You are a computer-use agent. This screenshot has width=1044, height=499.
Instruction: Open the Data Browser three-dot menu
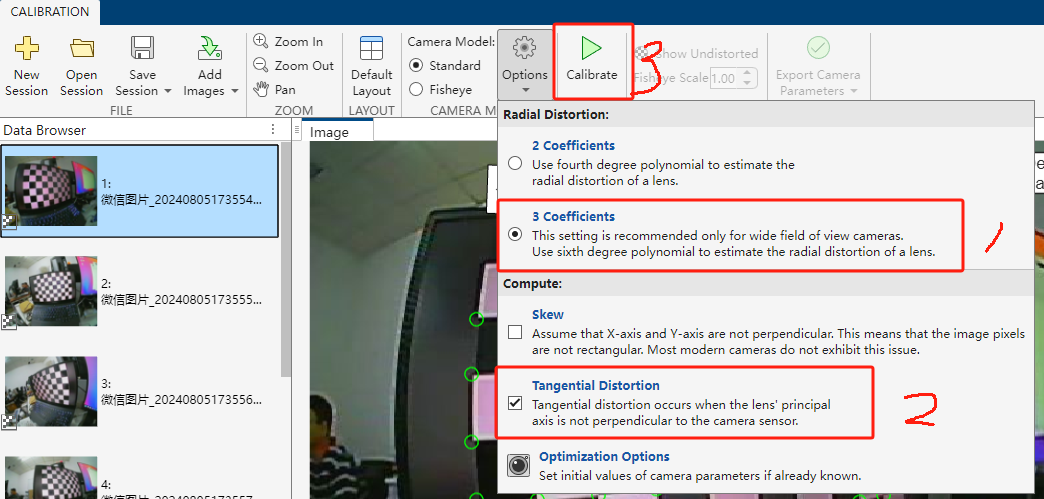[x=272, y=129]
